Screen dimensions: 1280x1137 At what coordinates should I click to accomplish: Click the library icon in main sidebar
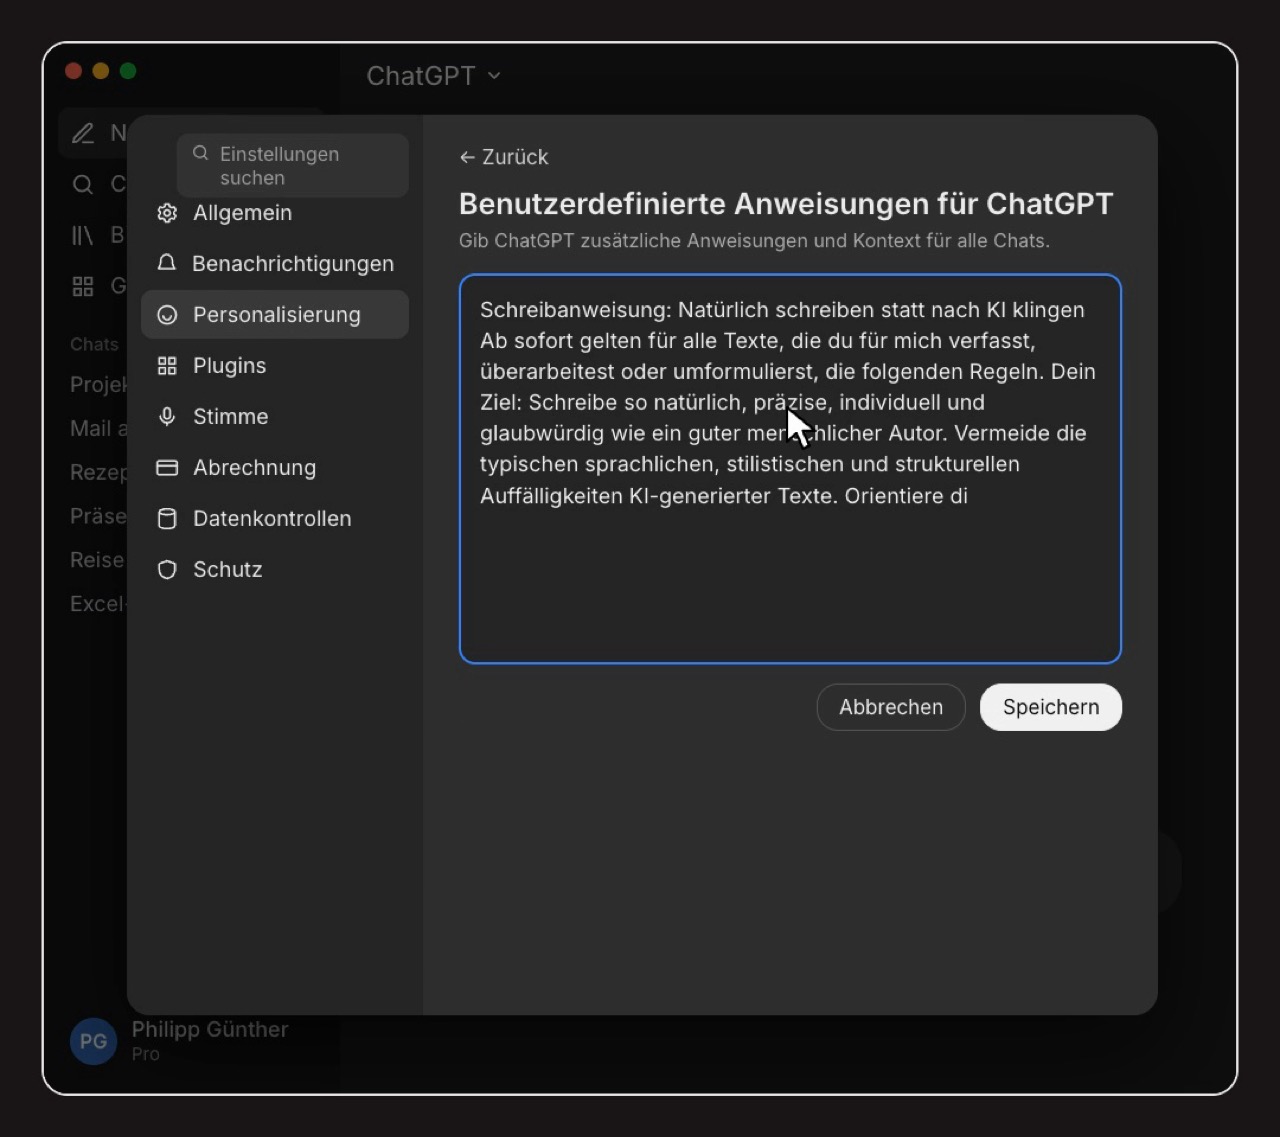click(83, 235)
